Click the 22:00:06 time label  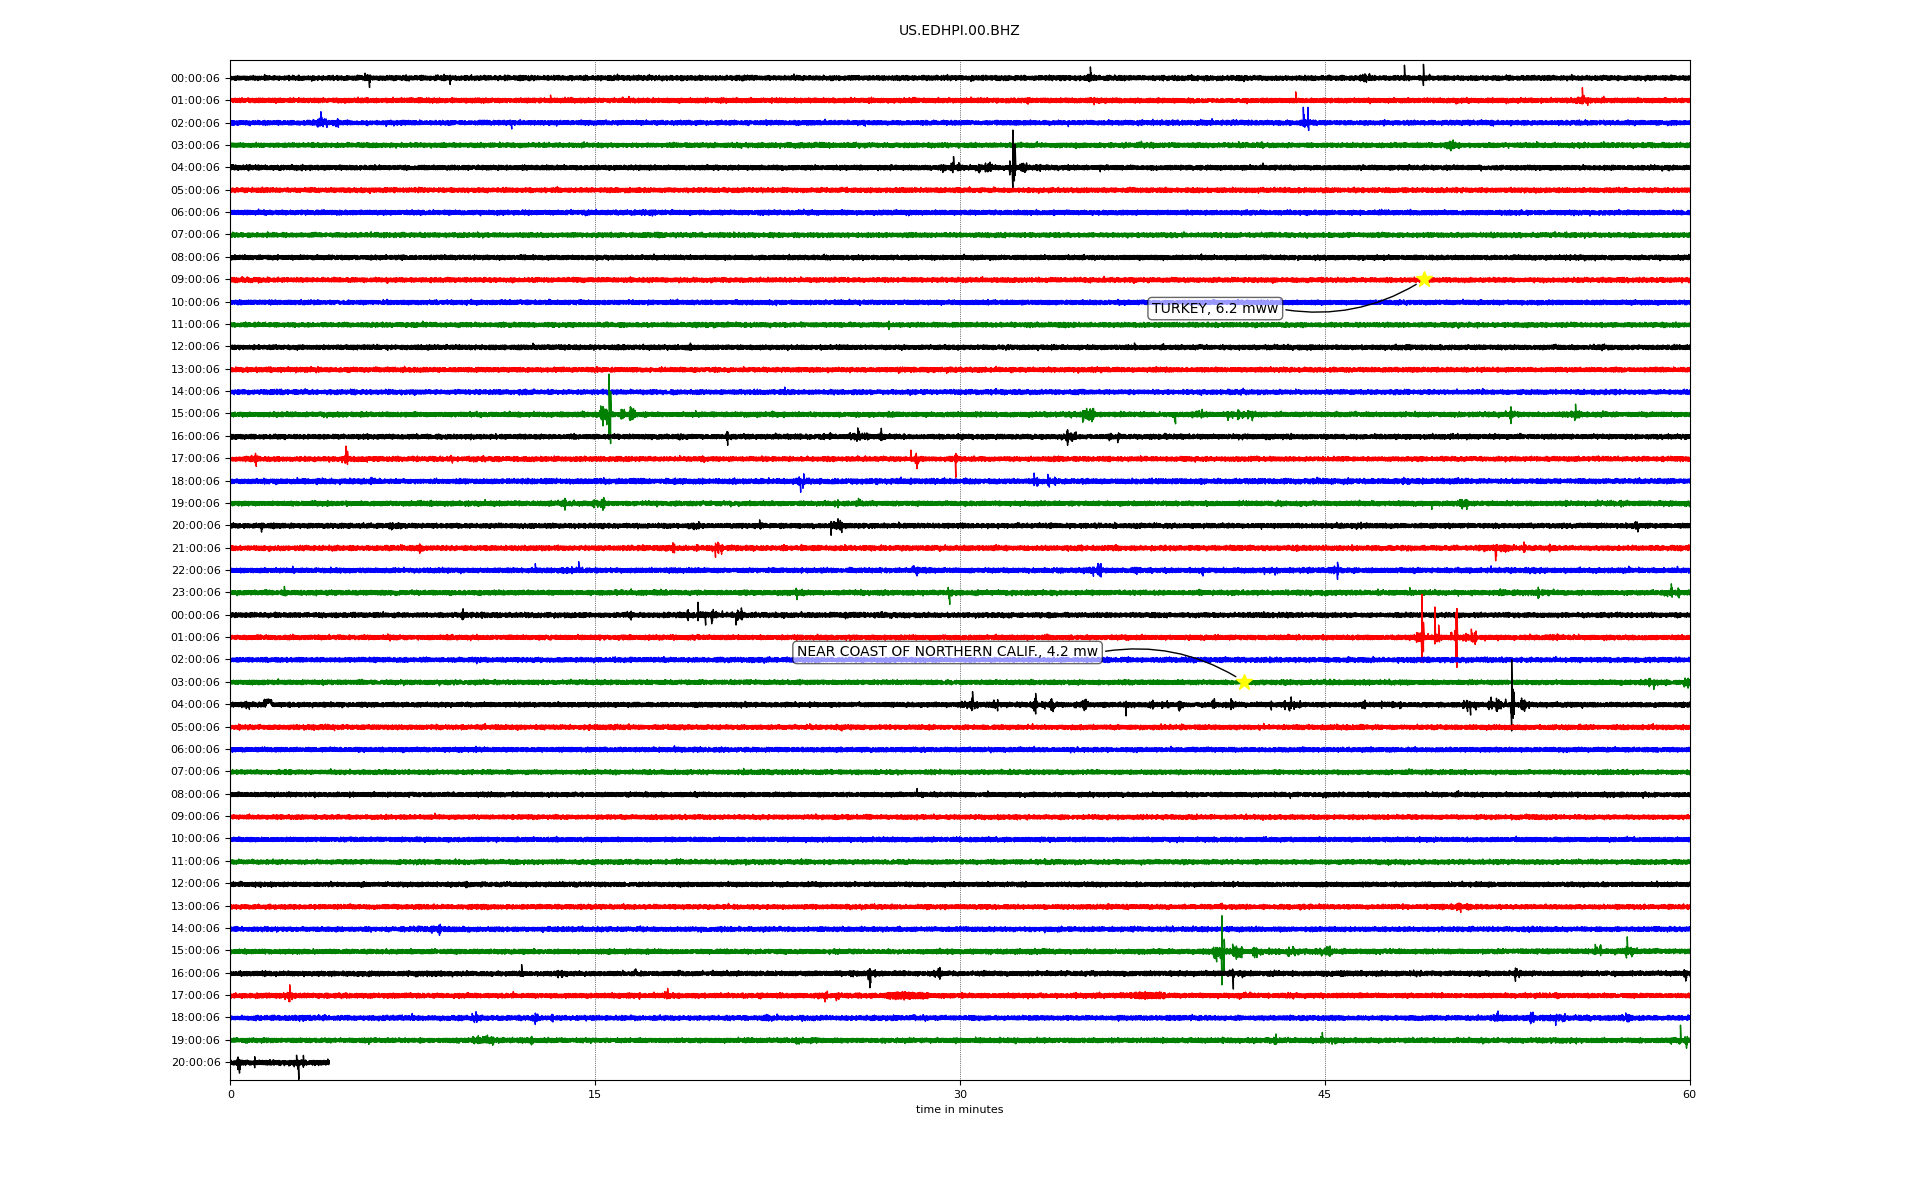click(196, 571)
